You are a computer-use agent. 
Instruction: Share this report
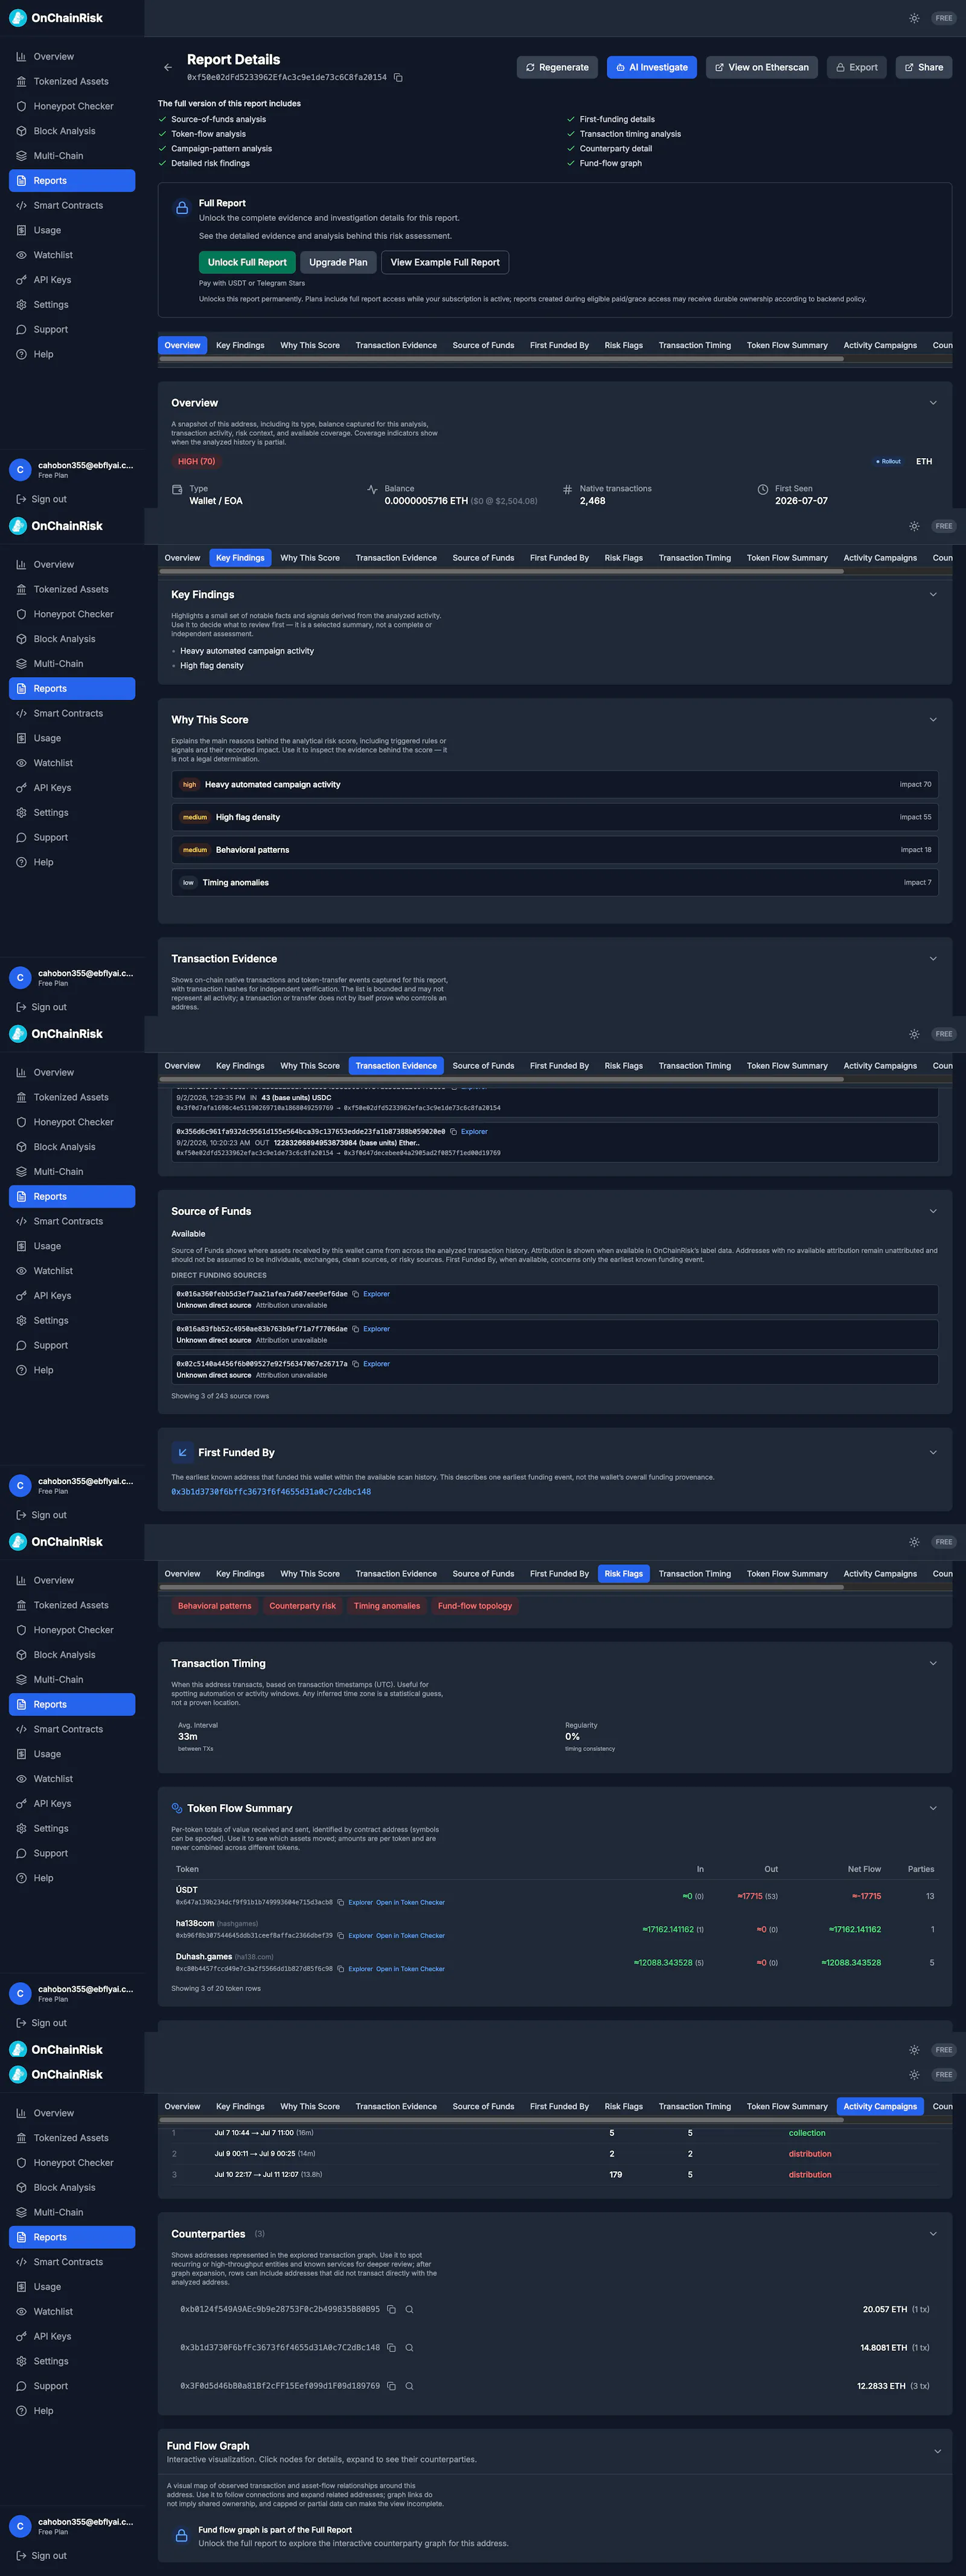(x=924, y=67)
